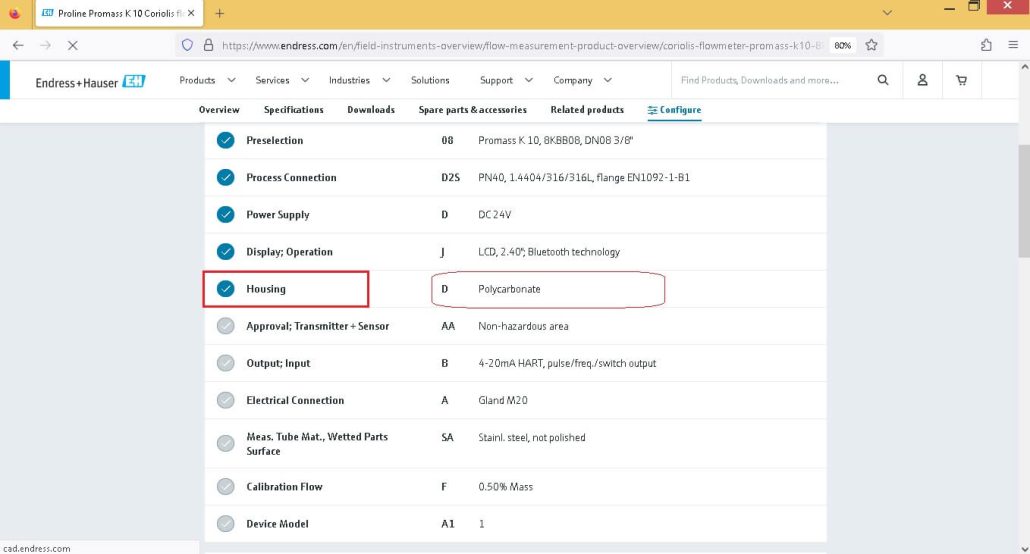Toggle the Calibration Flow checkmark
1030x554 pixels.
coord(225,486)
